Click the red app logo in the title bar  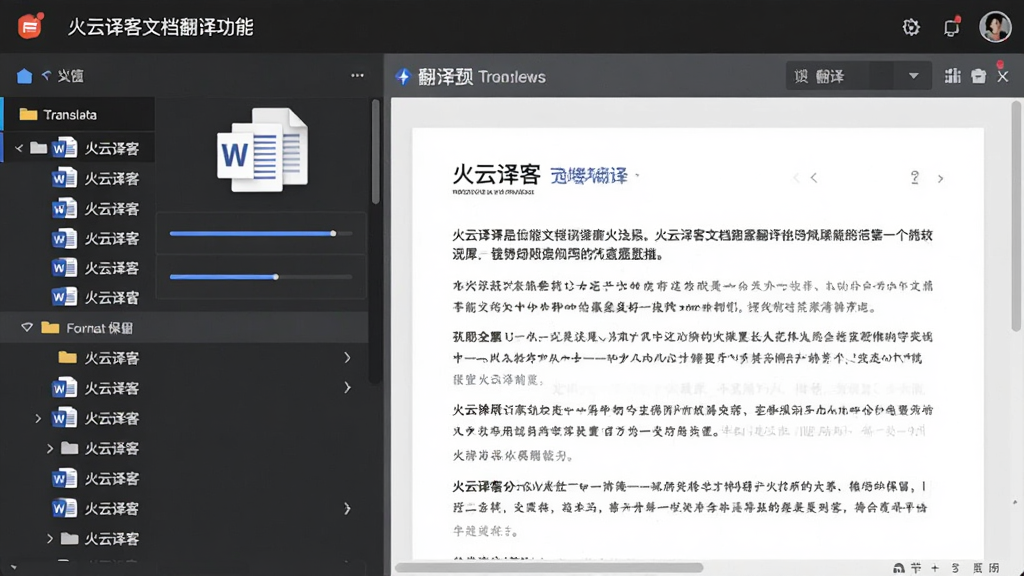coord(29,27)
